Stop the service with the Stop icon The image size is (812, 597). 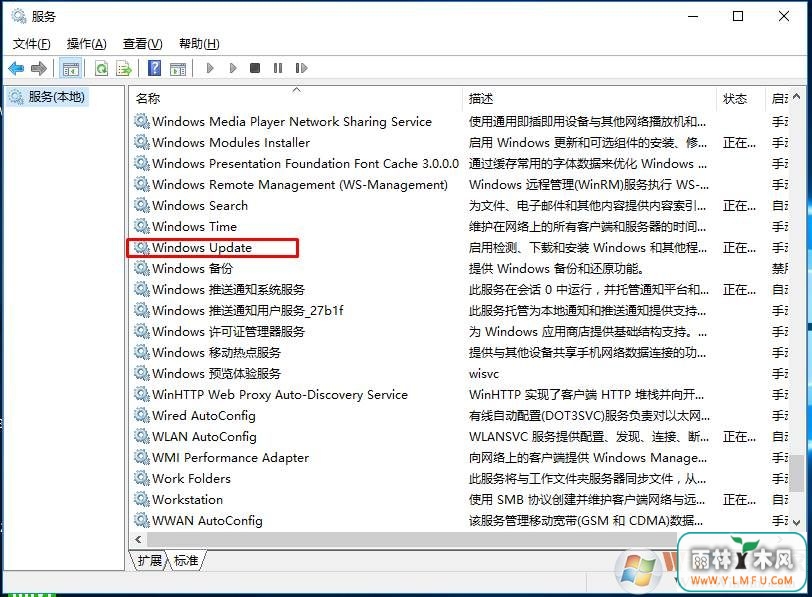pos(255,68)
